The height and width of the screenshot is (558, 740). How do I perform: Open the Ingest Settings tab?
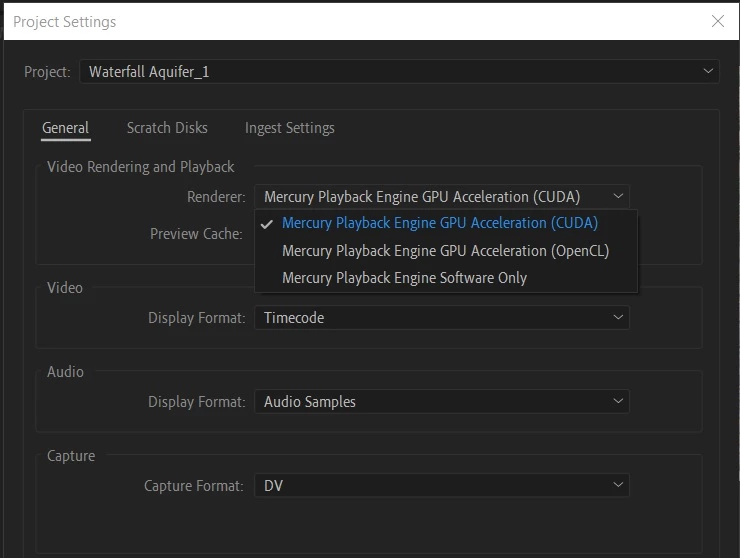point(290,128)
